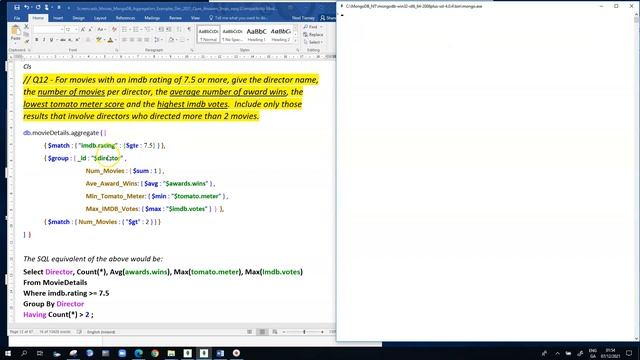Click the Bullets list icon

click(x=125, y=29)
